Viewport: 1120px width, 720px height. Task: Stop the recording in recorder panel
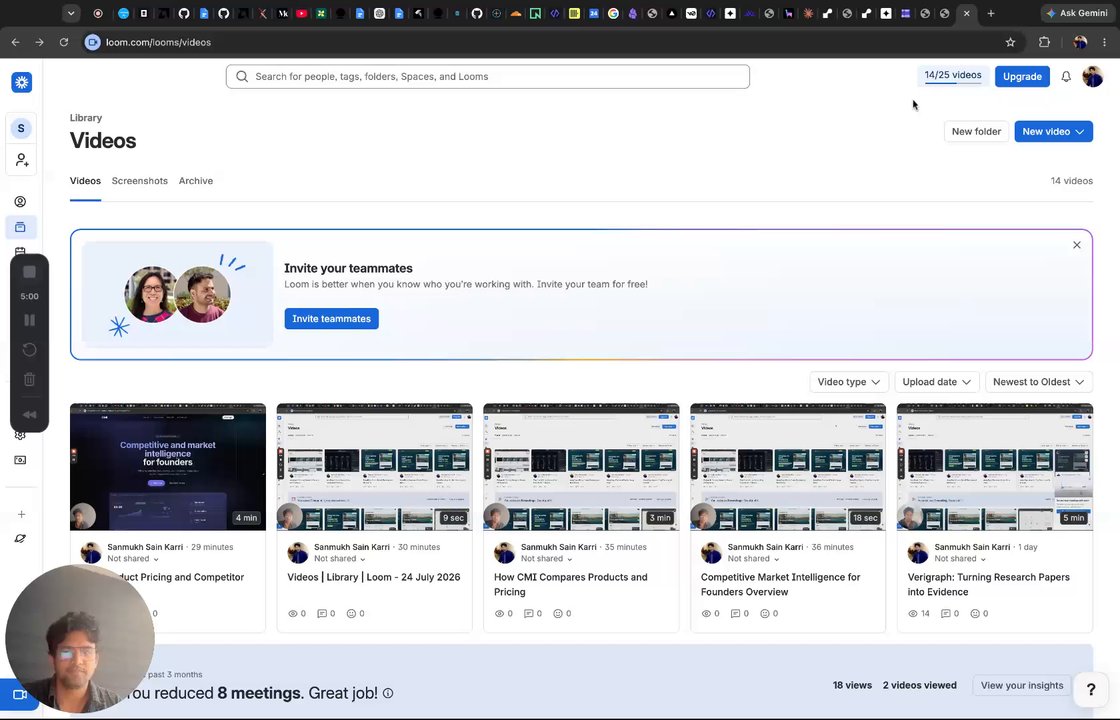point(29,272)
